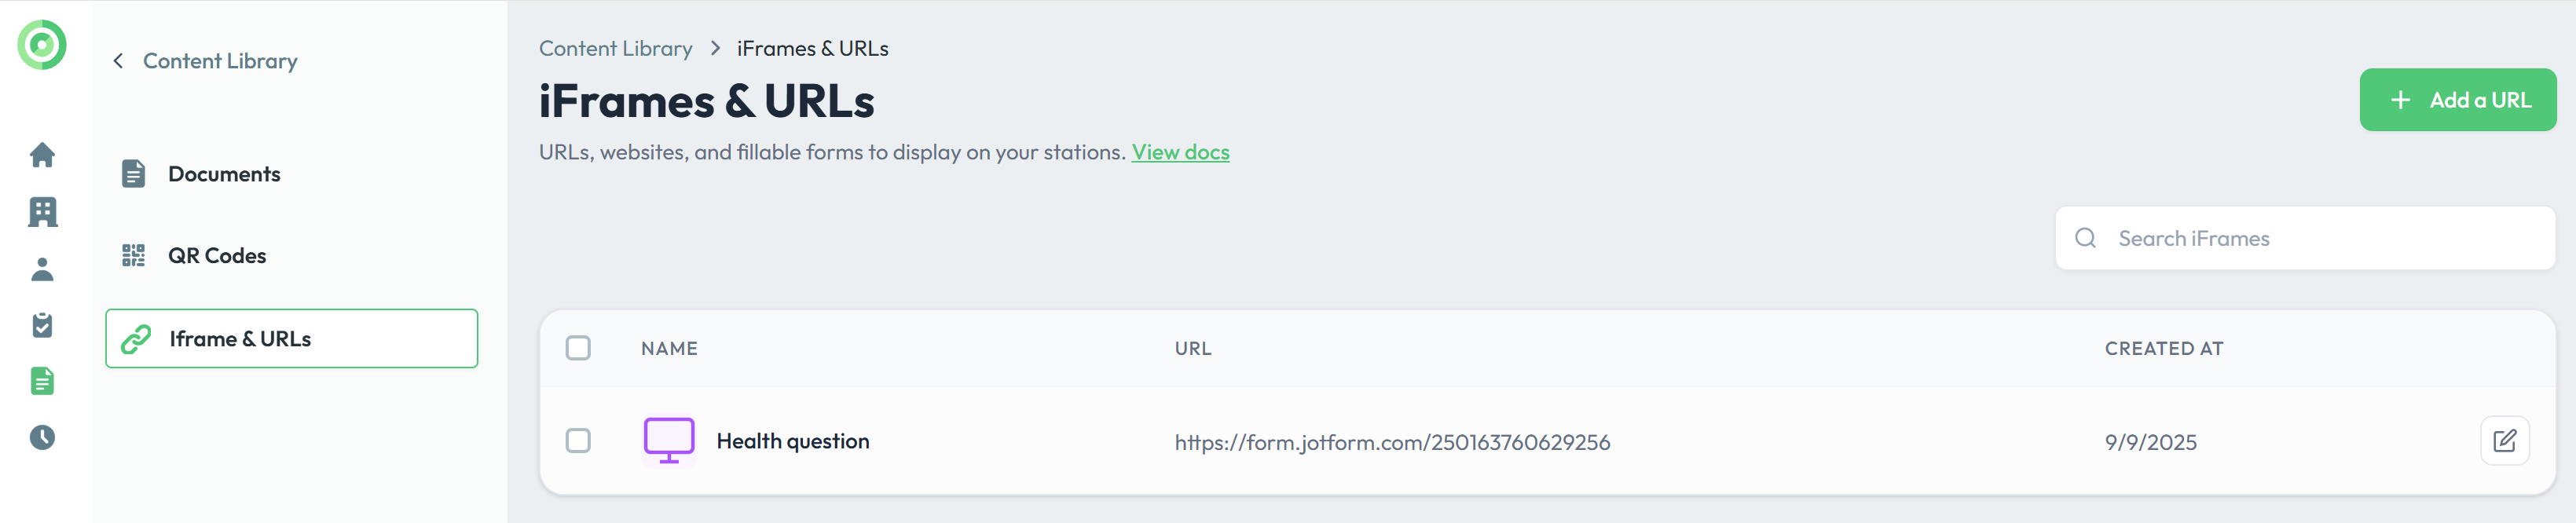Click Content Library breadcrumb link
2576x523 pixels.
(615, 48)
